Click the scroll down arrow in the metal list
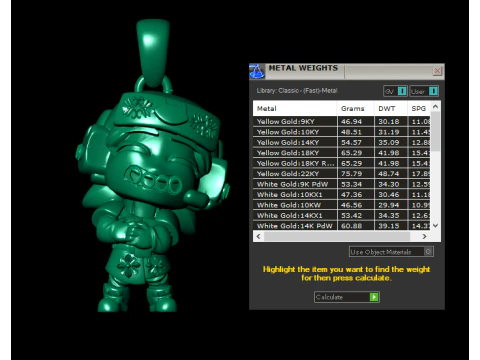The width and height of the screenshot is (480, 360). 435,226
